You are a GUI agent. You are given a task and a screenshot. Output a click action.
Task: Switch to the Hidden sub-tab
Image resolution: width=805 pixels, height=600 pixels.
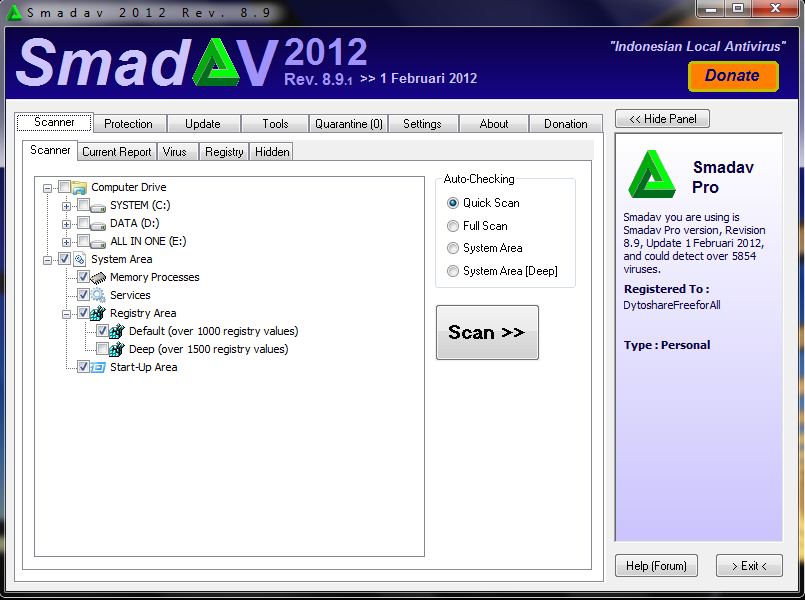272,152
